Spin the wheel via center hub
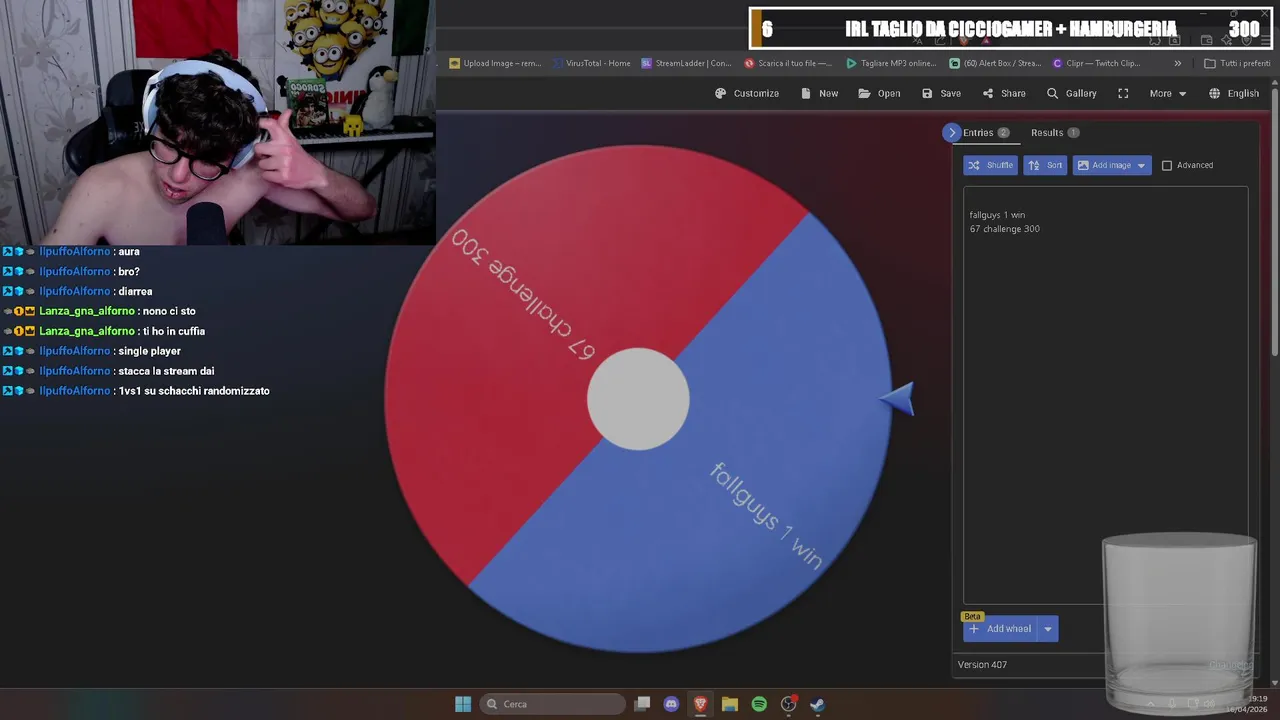 [638, 399]
